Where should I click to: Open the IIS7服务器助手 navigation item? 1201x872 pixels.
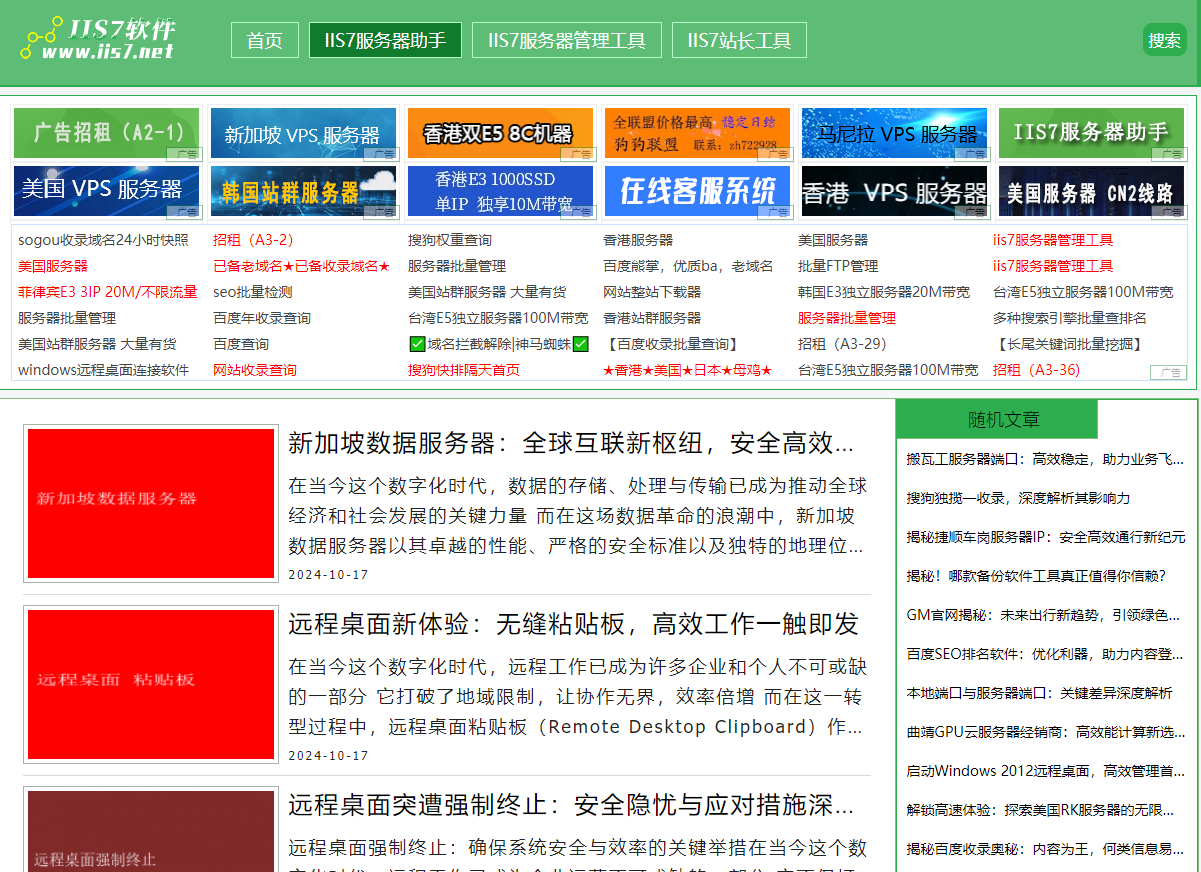coord(385,40)
